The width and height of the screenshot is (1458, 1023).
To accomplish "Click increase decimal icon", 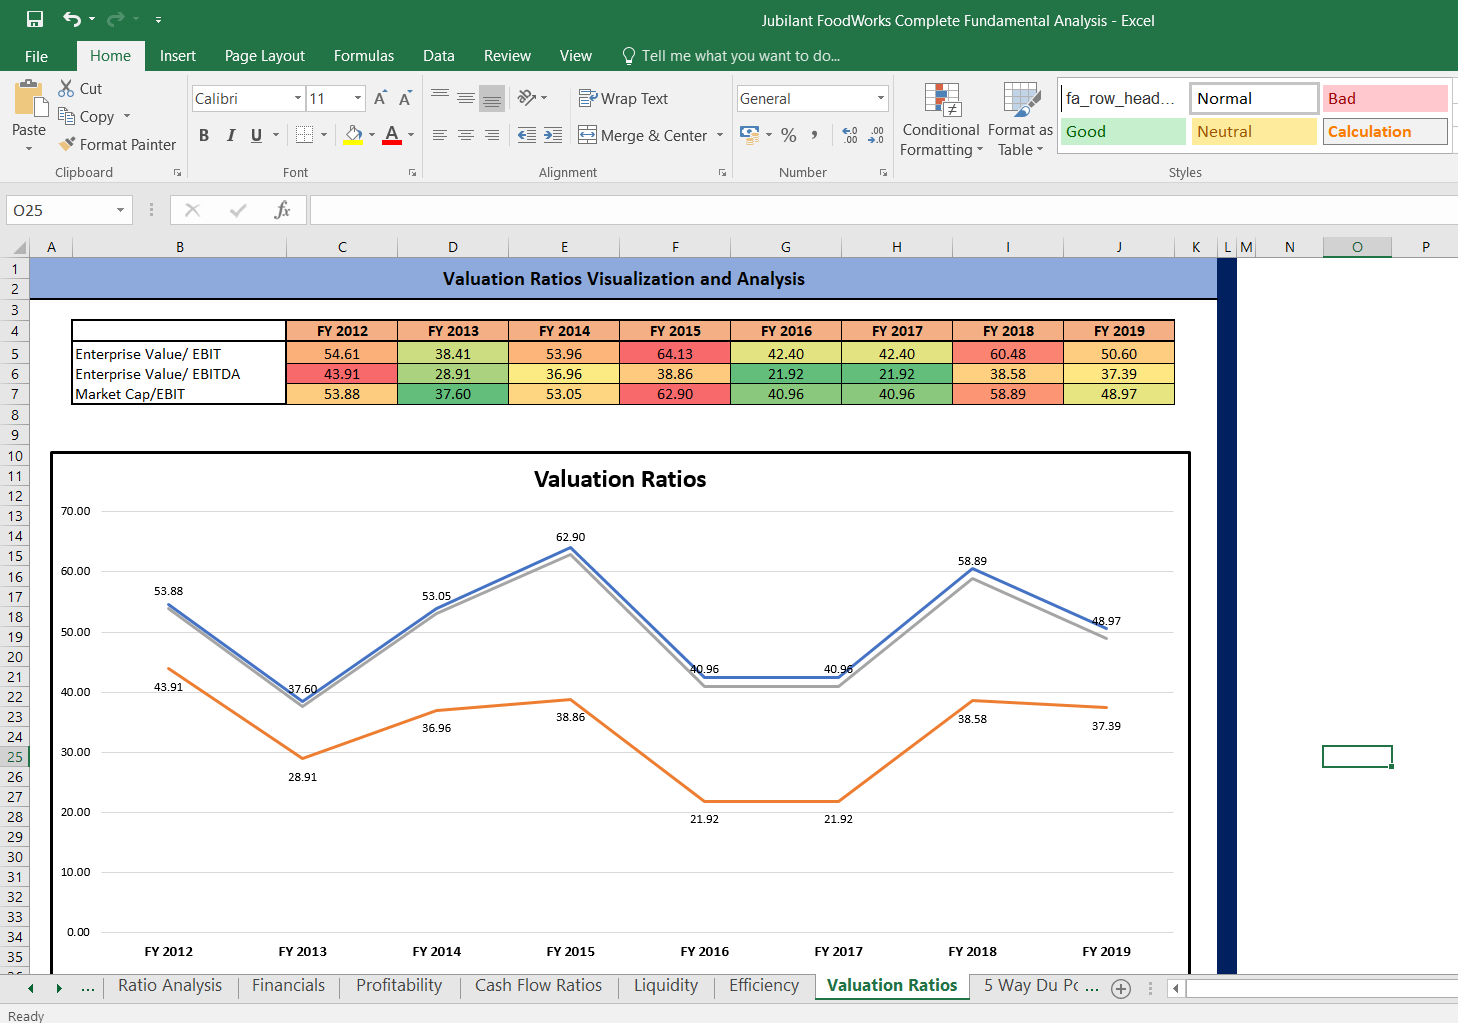I will coord(850,135).
